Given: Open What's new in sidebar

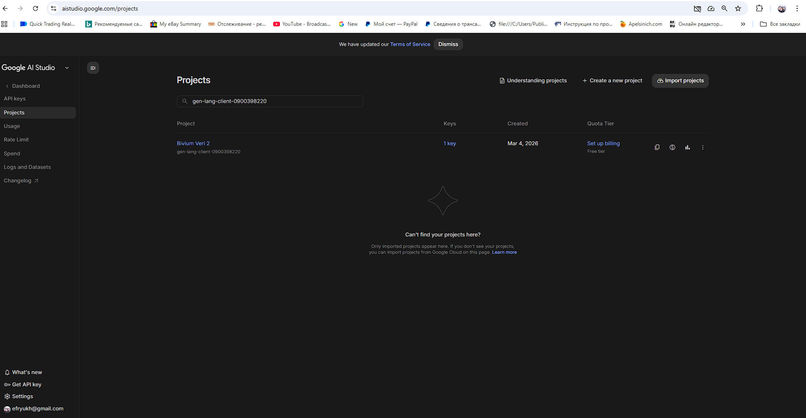Looking at the screenshot, I should click(x=23, y=372).
